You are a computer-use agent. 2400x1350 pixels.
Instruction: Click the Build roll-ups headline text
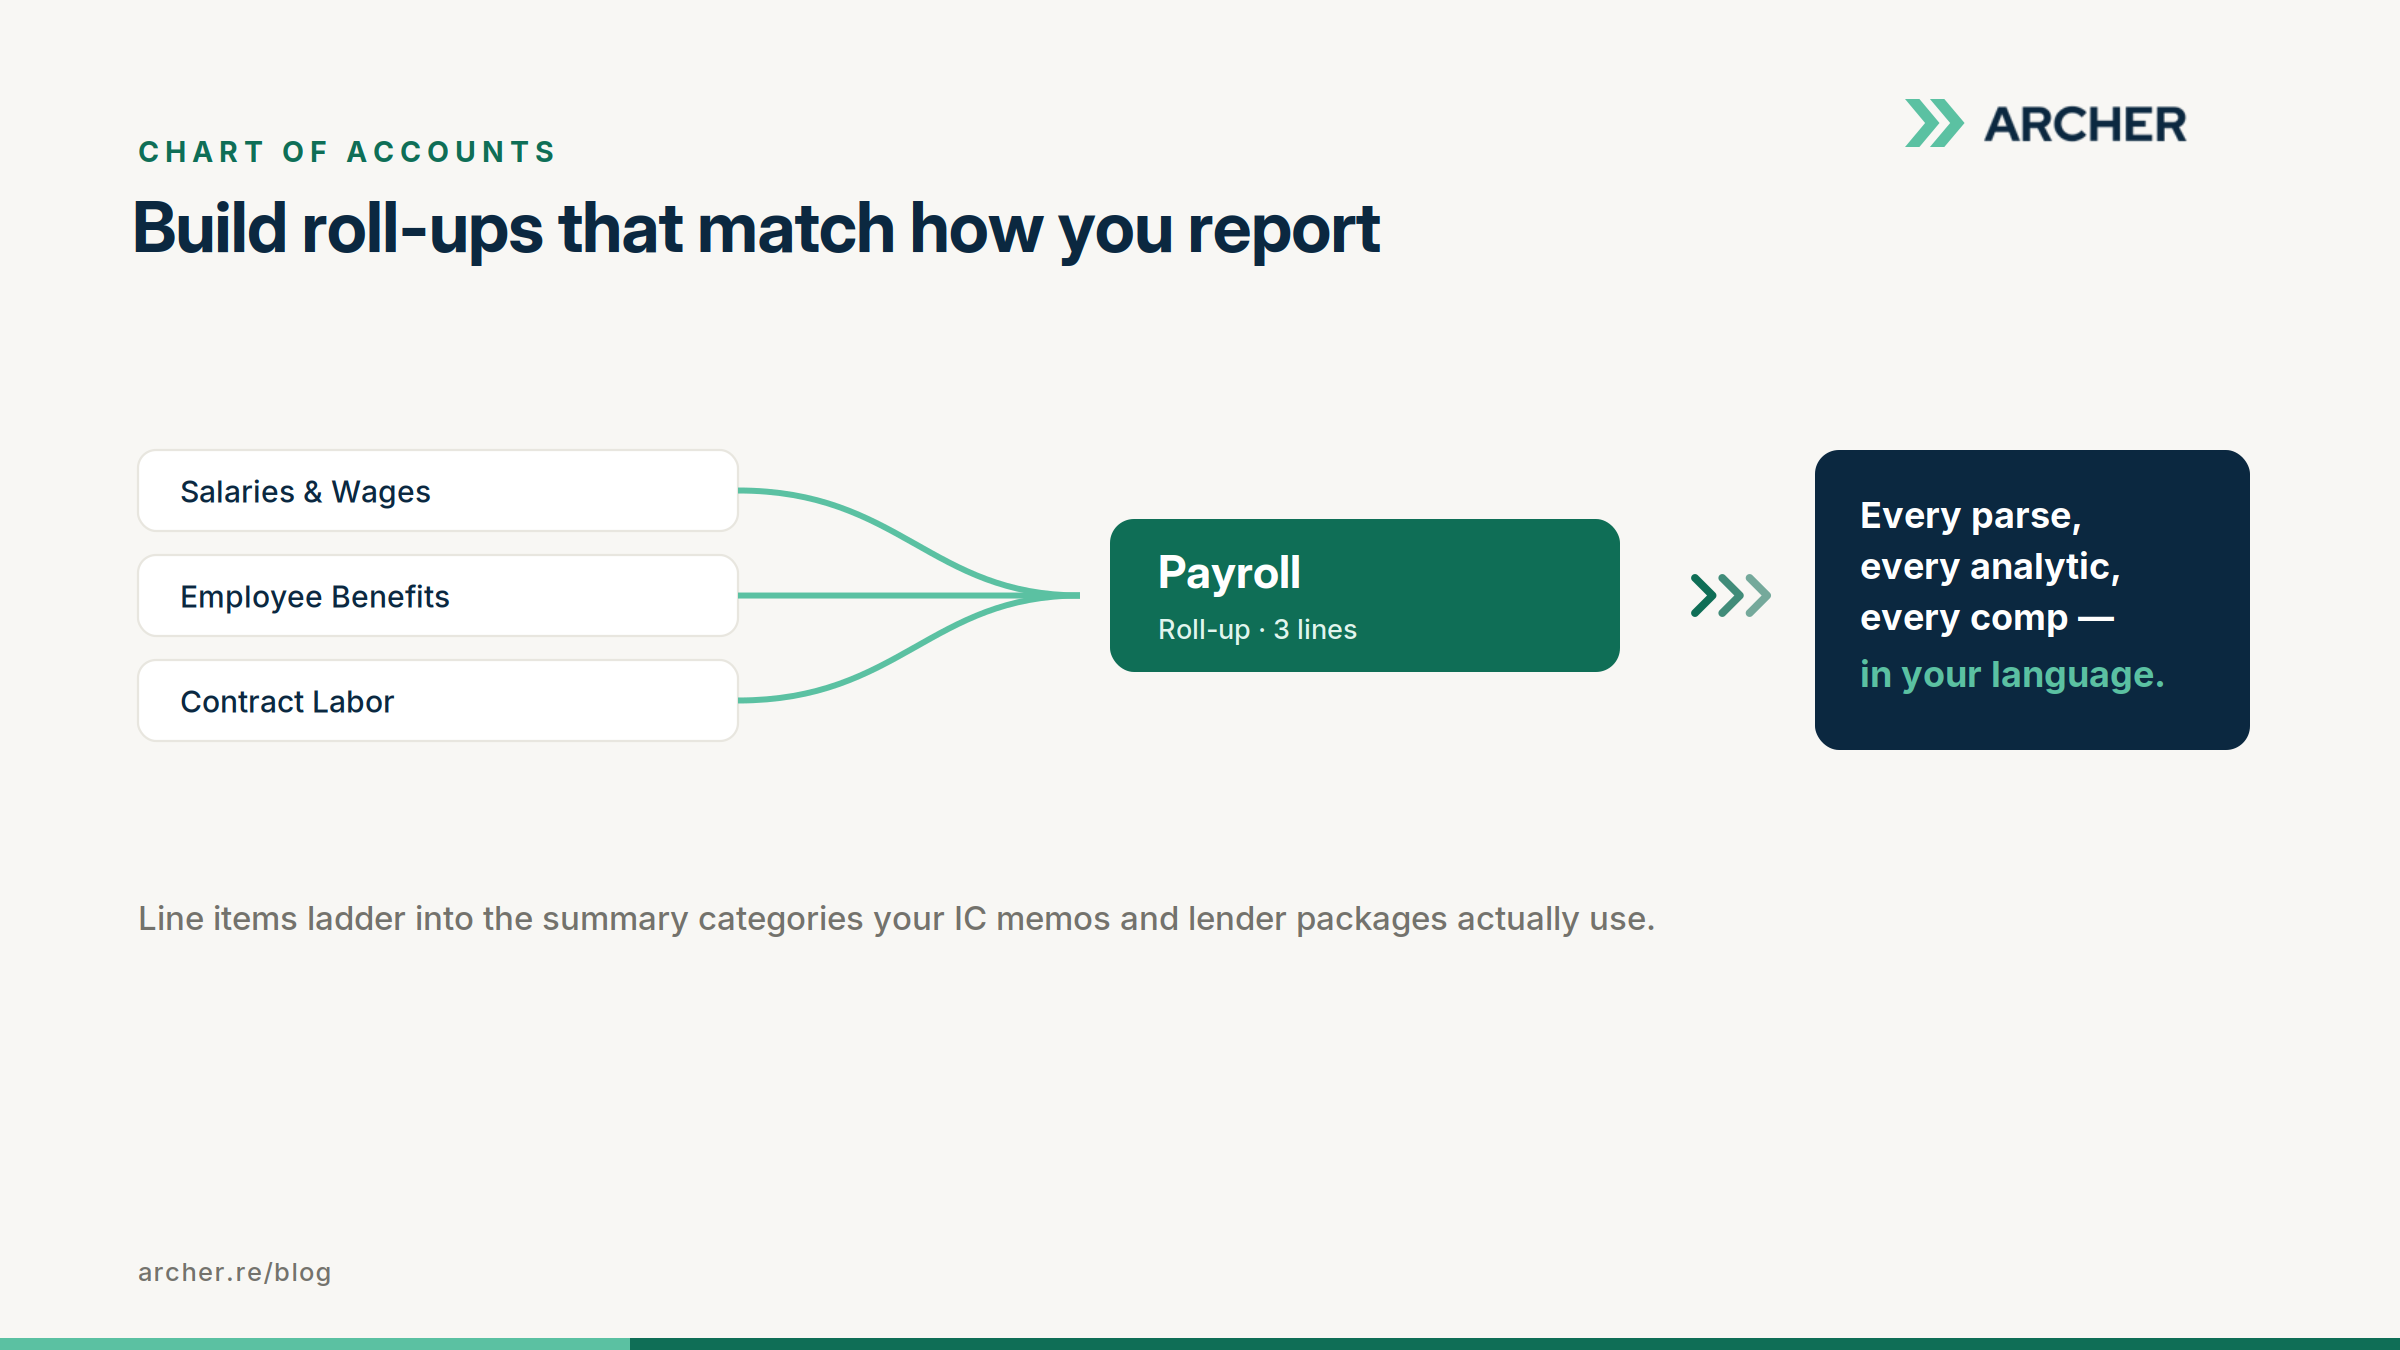pyautogui.click(x=756, y=229)
